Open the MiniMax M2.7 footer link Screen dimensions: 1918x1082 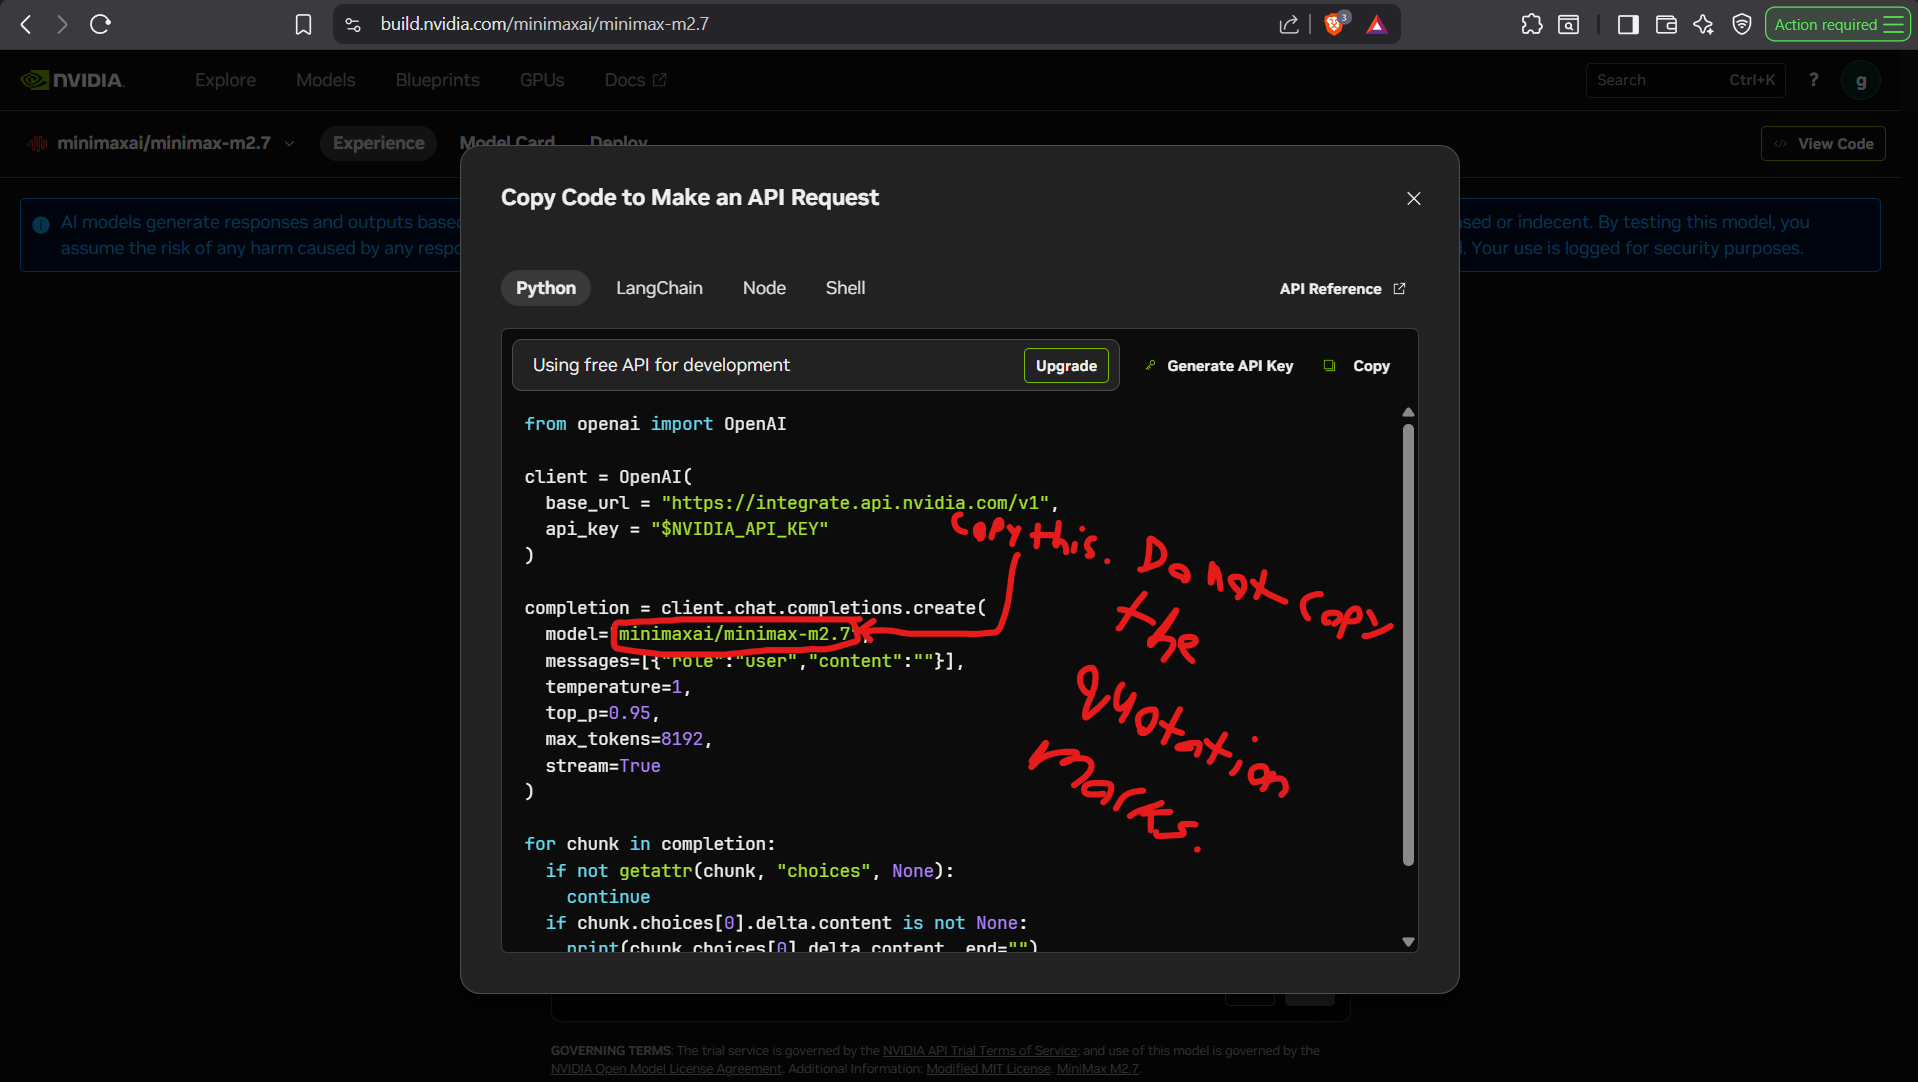pos(1098,1069)
